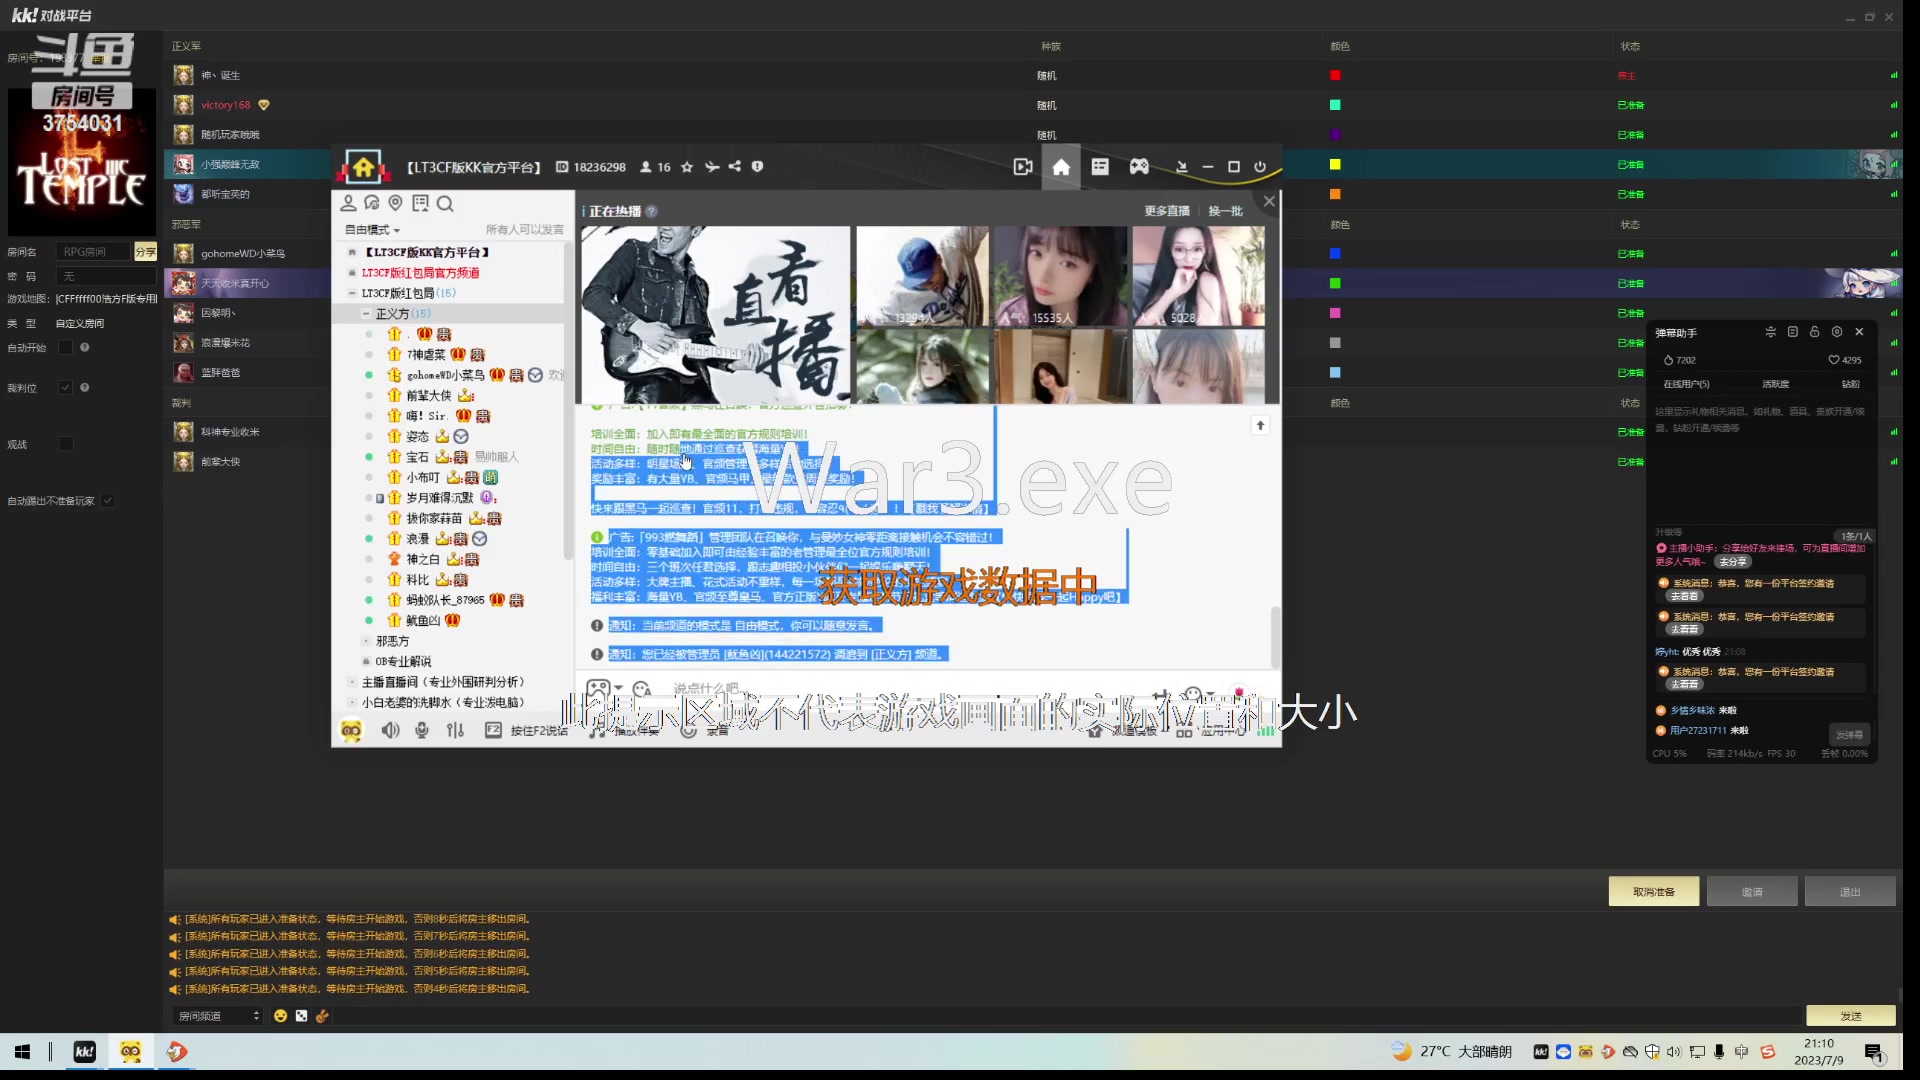
Task: Open Windows Start menu
Action: pyautogui.click(x=23, y=1051)
